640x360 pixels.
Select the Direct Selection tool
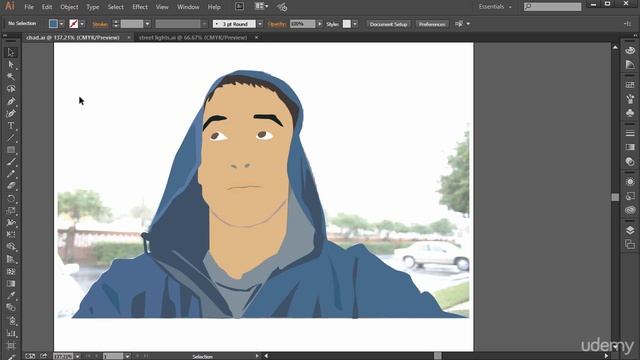point(11,64)
